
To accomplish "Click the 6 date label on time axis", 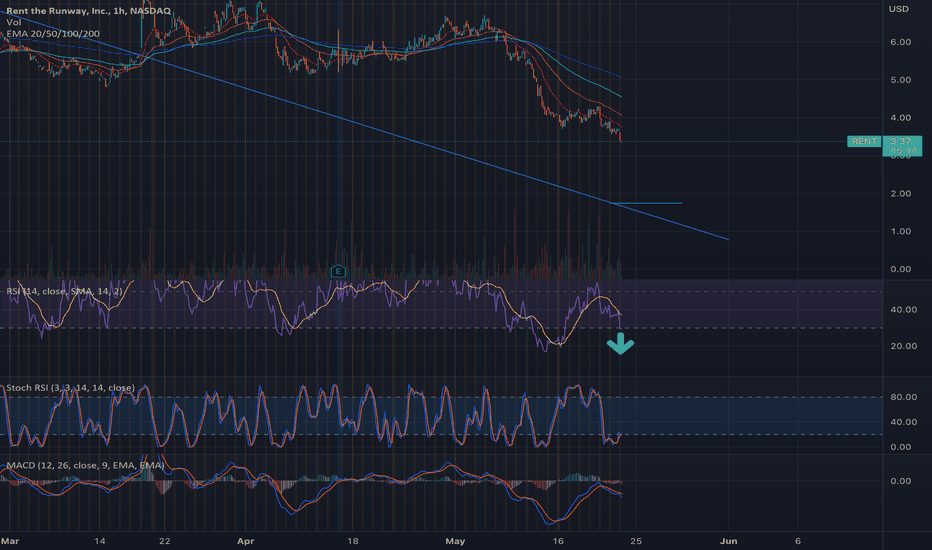I will [798, 541].
